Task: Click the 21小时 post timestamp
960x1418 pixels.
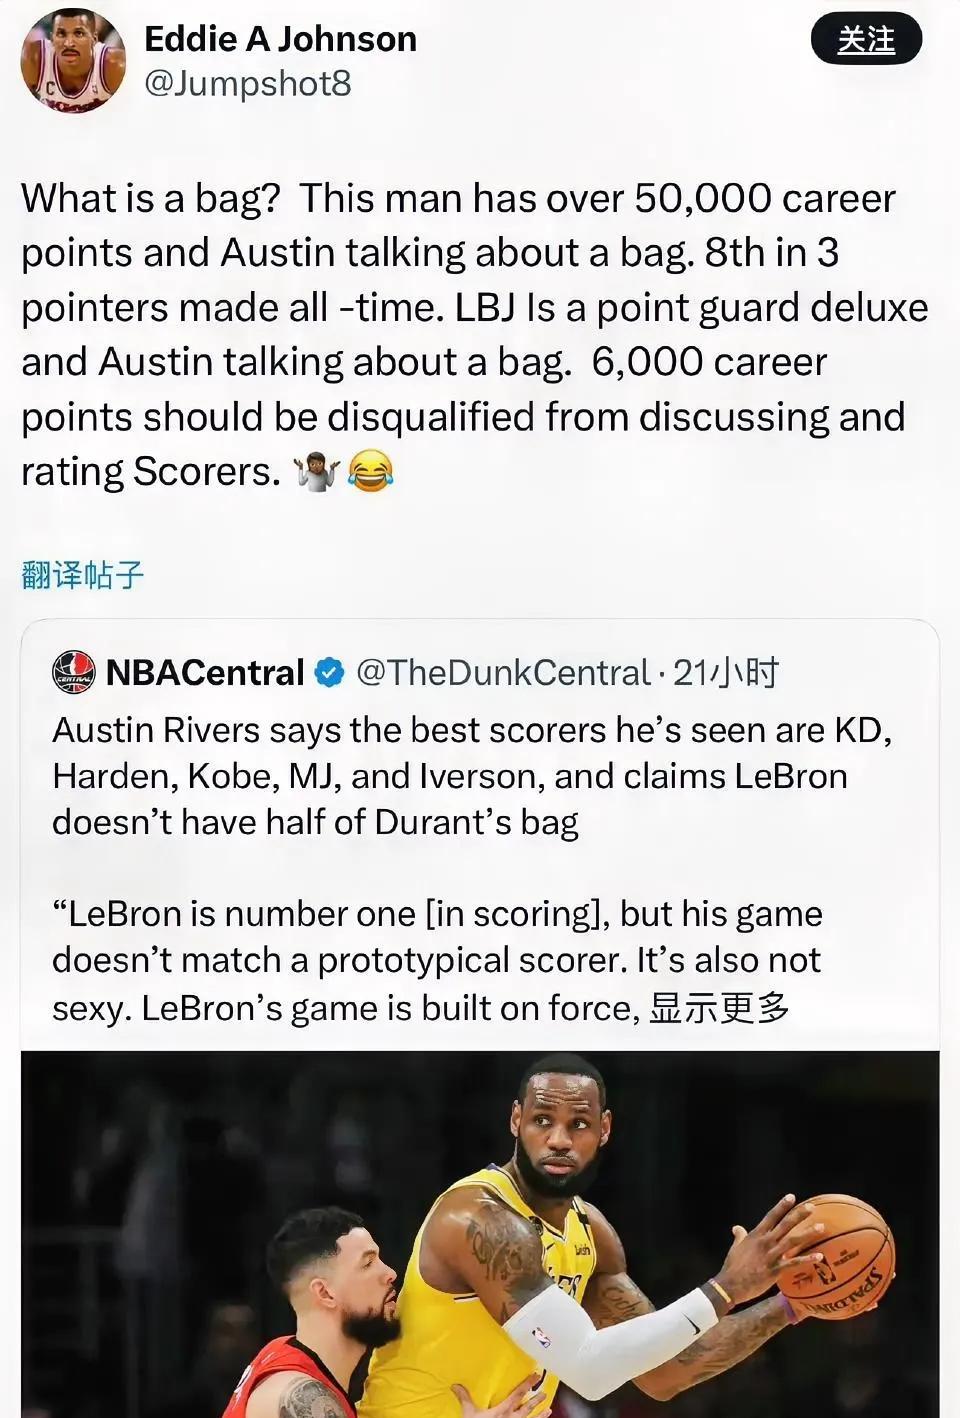Action: [x=726, y=672]
